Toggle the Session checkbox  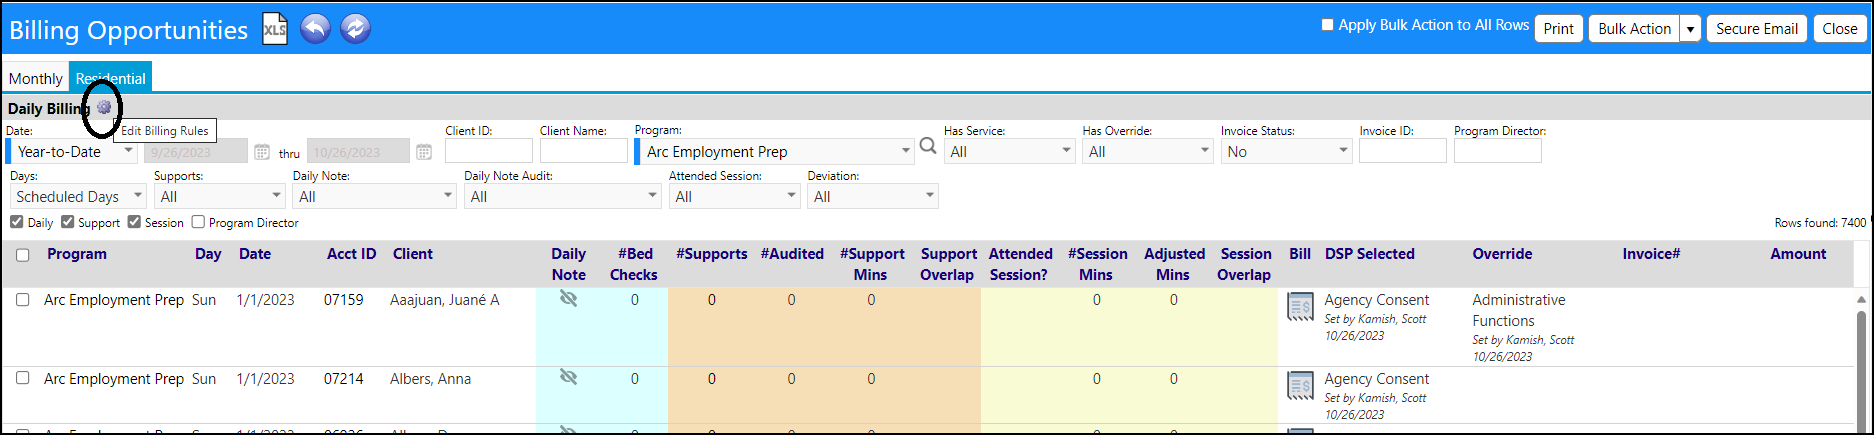point(134,222)
